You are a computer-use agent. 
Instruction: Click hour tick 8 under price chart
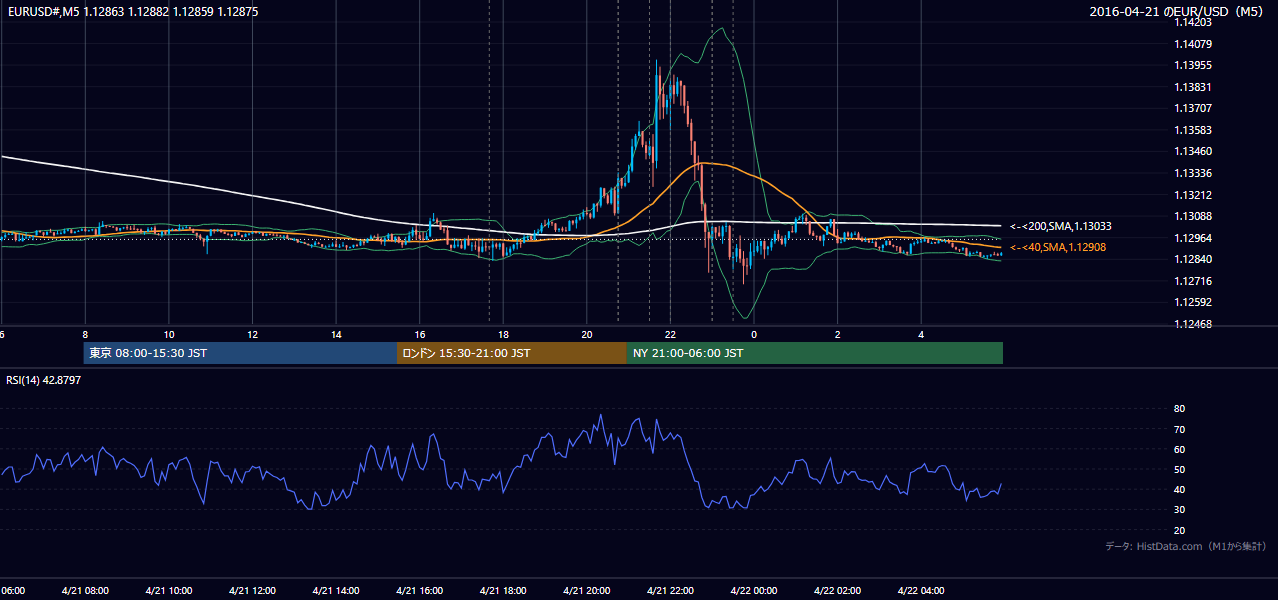(x=85, y=334)
